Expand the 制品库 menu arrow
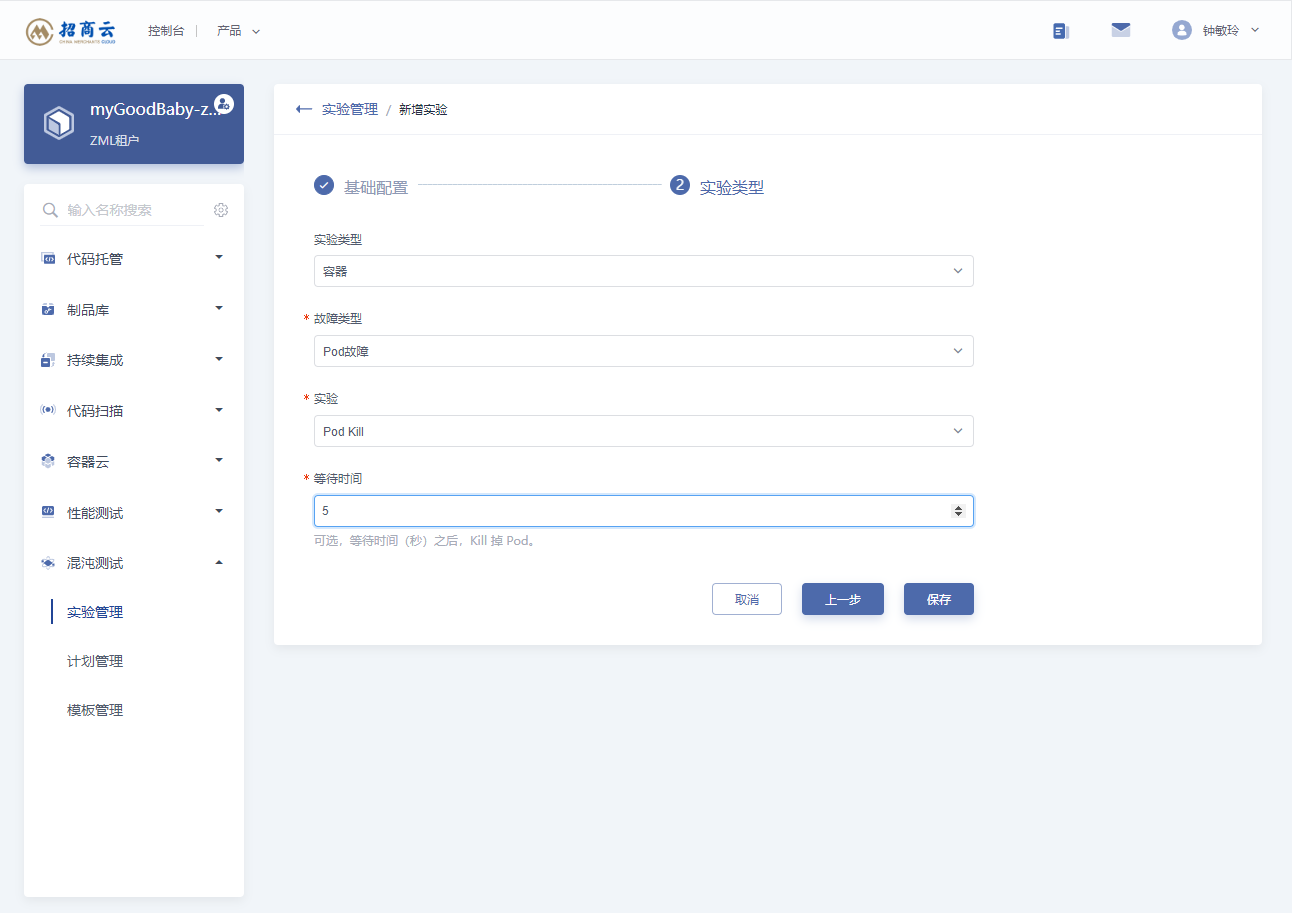The image size is (1292, 913). tap(219, 308)
